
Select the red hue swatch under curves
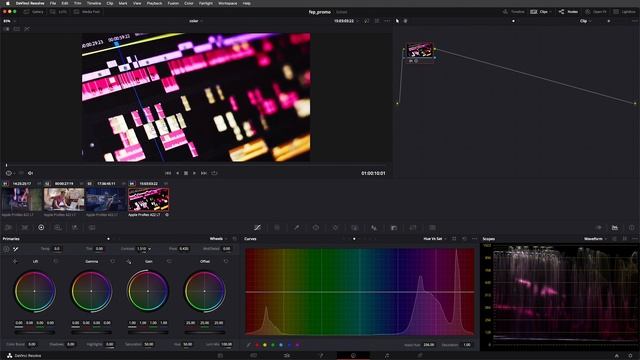coord(257,345)
